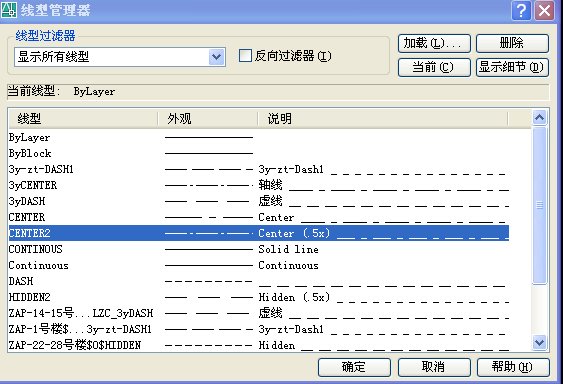Click the scrollbar down arrow
The height and width of the screenshot is (384, 563).
(x=539, y=342)
